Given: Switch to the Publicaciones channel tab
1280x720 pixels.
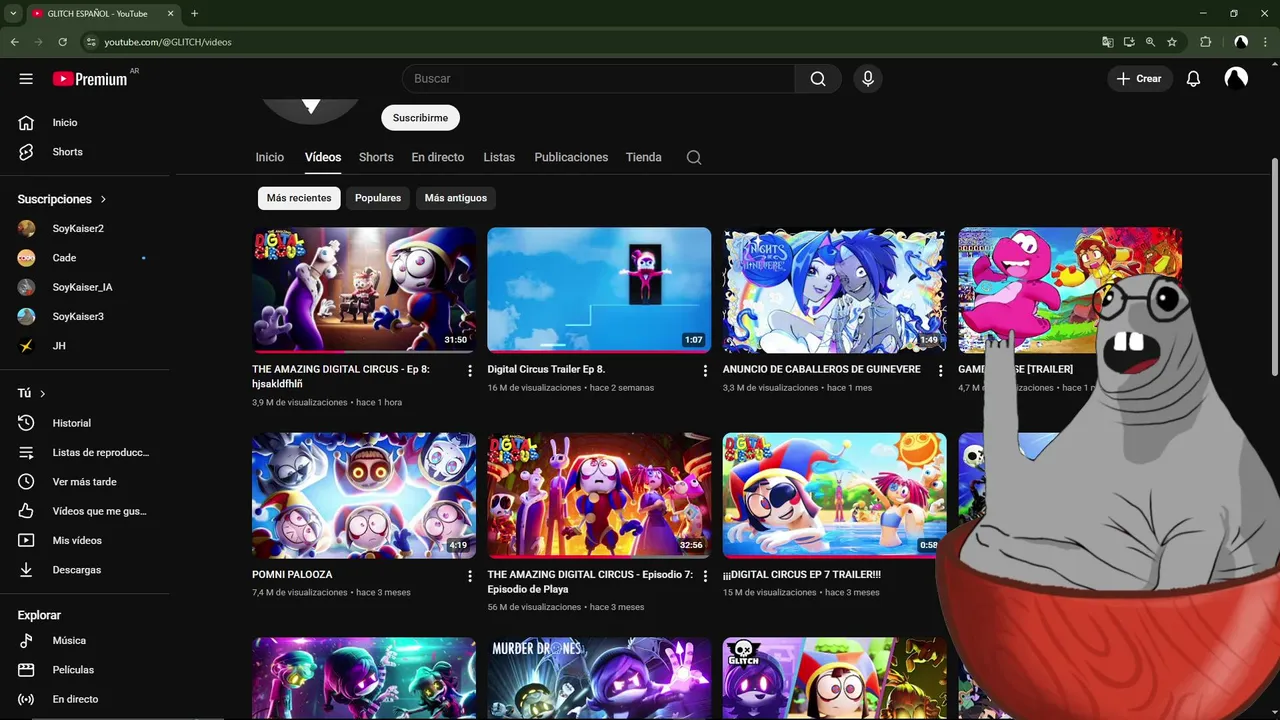Looking at the screenshot, I should 571,157.
